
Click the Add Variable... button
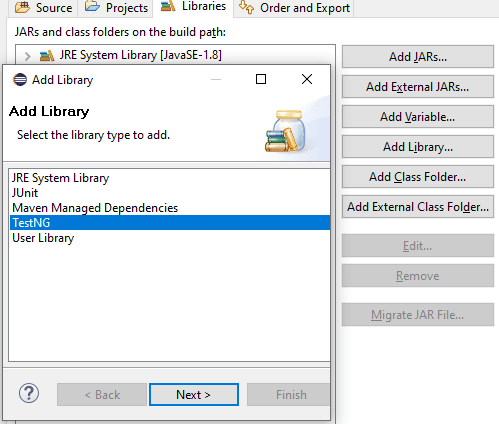click(x=418, y=117)
